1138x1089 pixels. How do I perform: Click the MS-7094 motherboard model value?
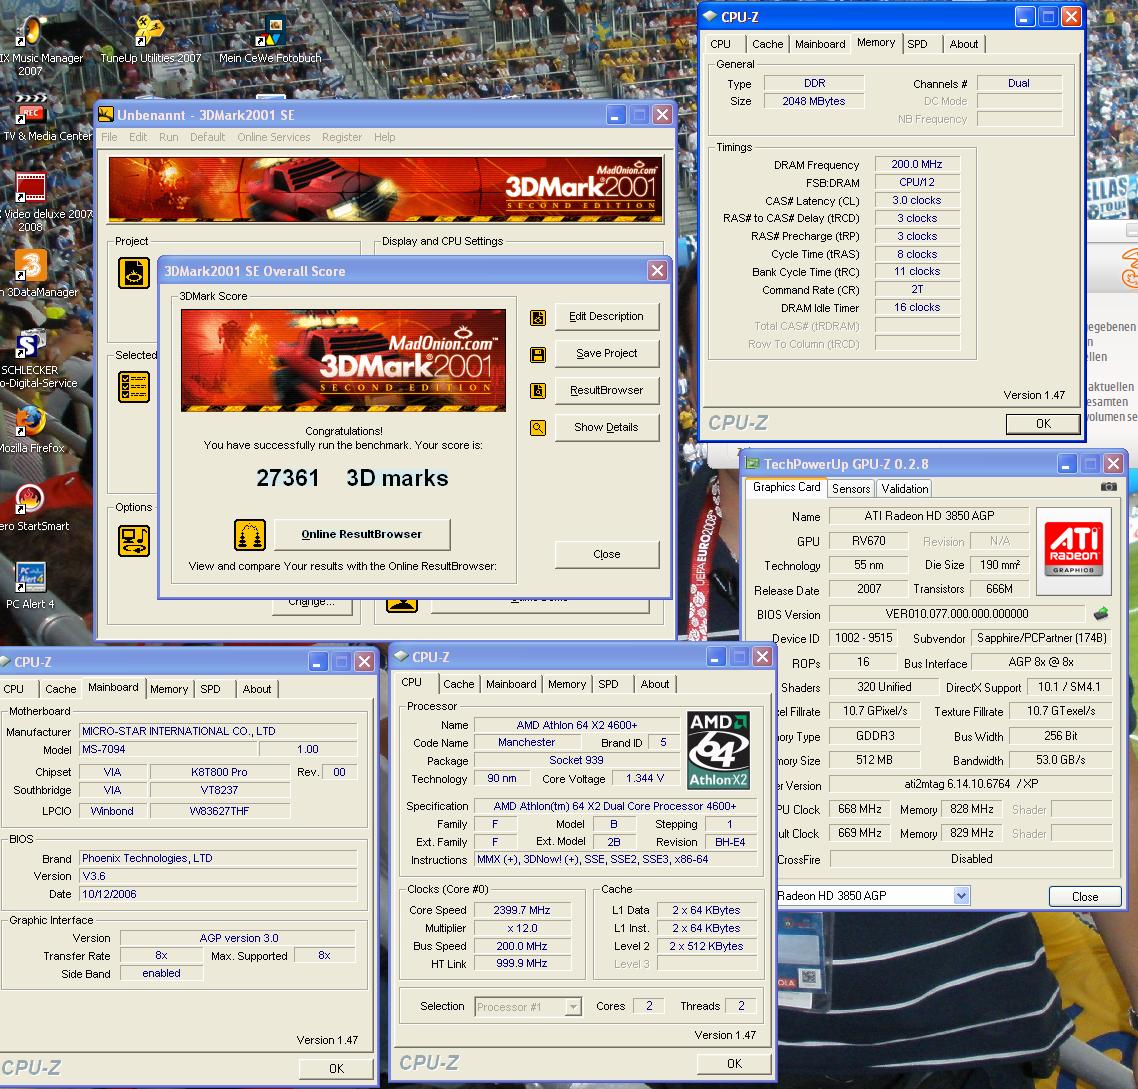click(x=168, y=749)
